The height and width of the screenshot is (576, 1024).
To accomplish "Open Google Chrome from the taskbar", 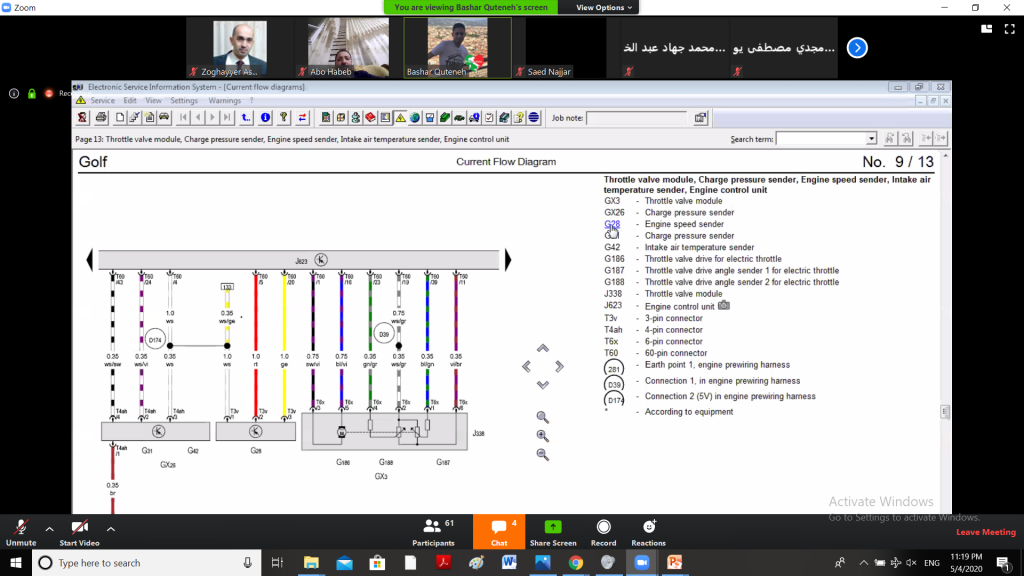I will tap(575, 562).
